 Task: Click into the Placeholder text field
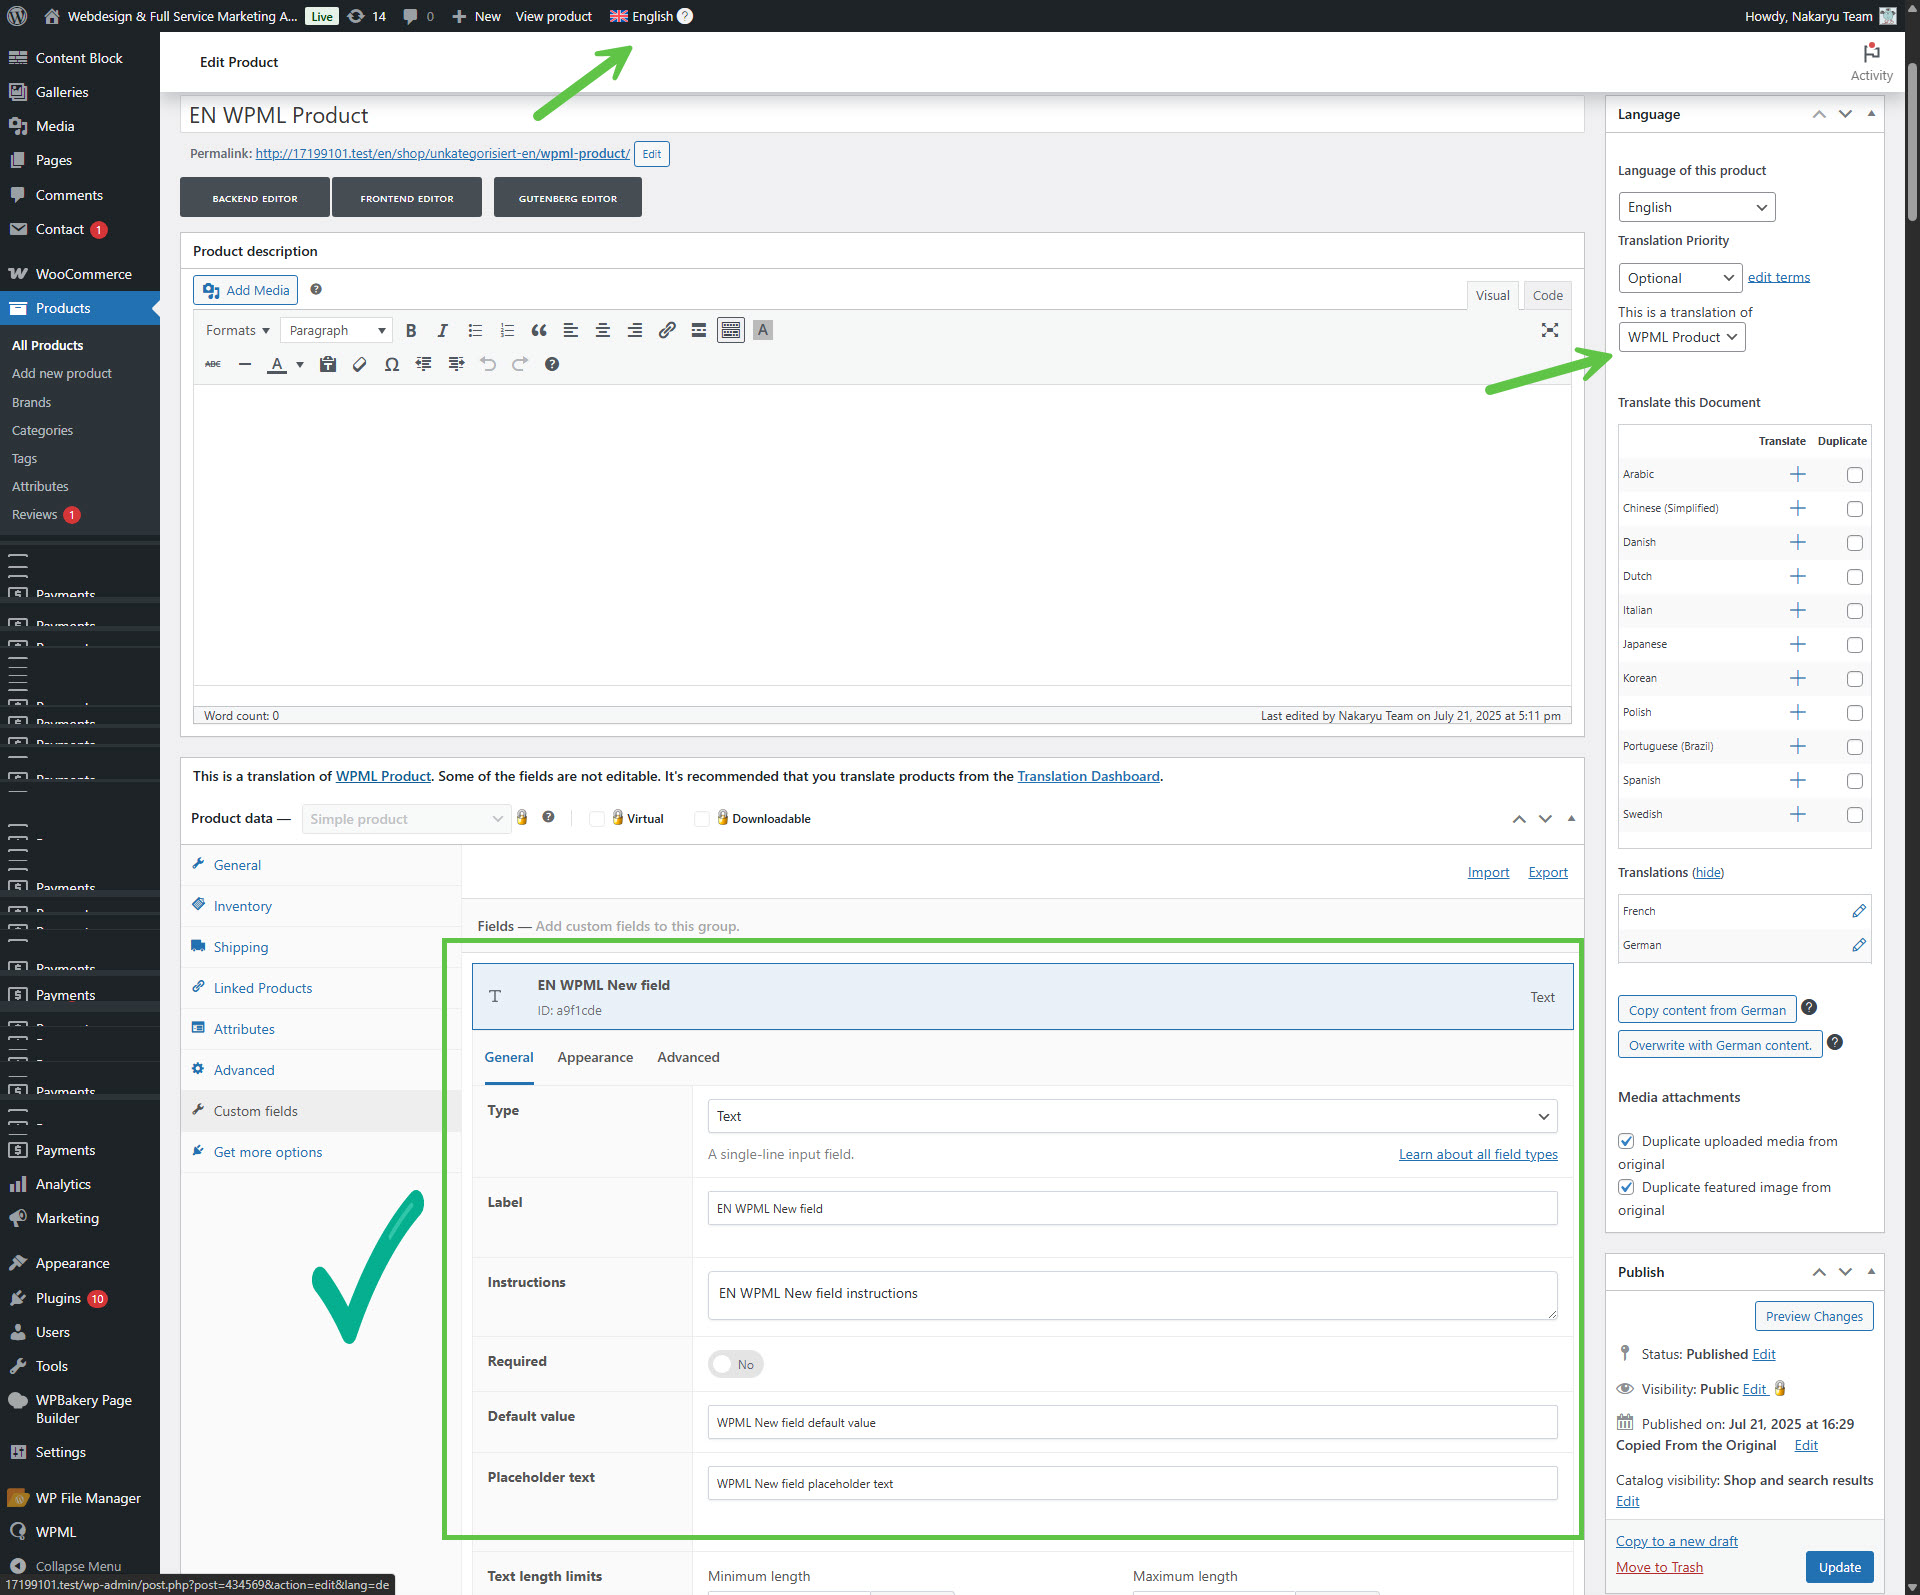(1132, 1483)
